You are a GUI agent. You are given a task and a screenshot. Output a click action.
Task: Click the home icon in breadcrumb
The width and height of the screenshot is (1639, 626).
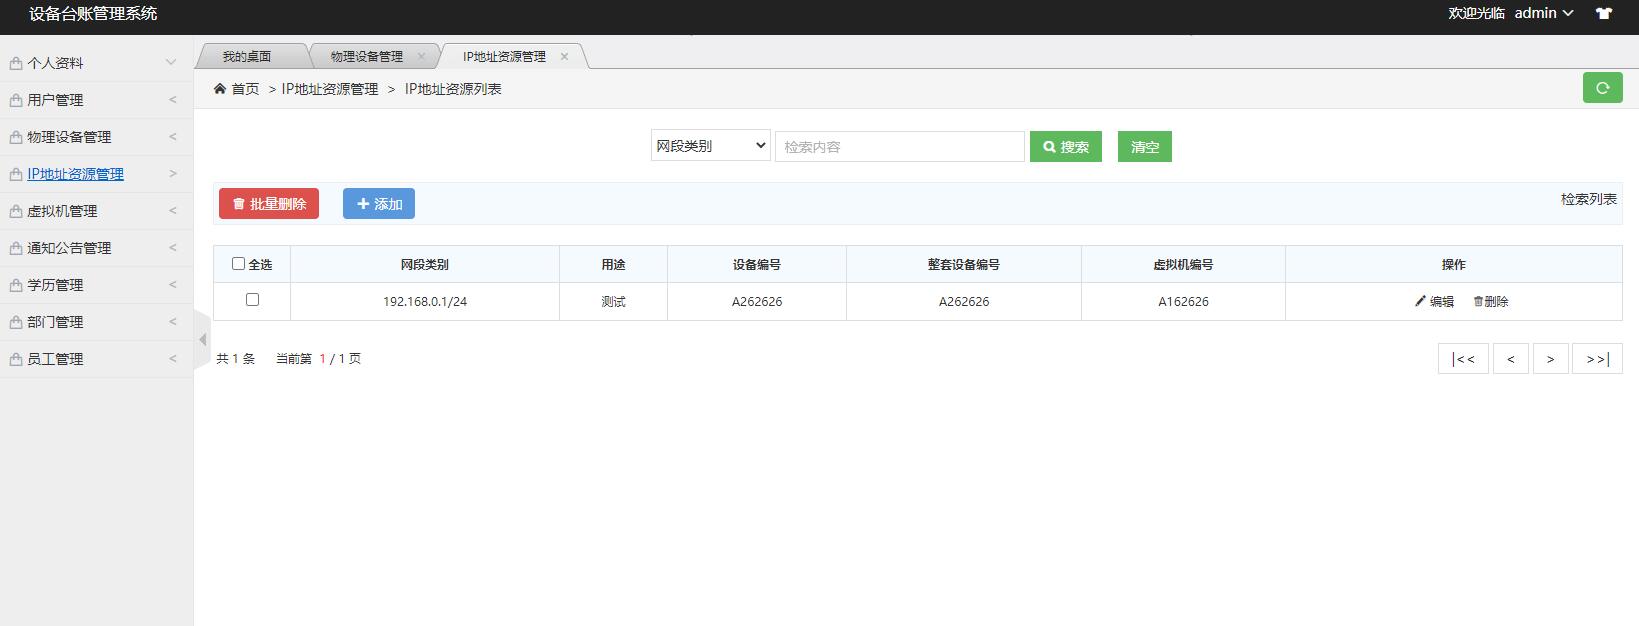click(x=220, y=89)
